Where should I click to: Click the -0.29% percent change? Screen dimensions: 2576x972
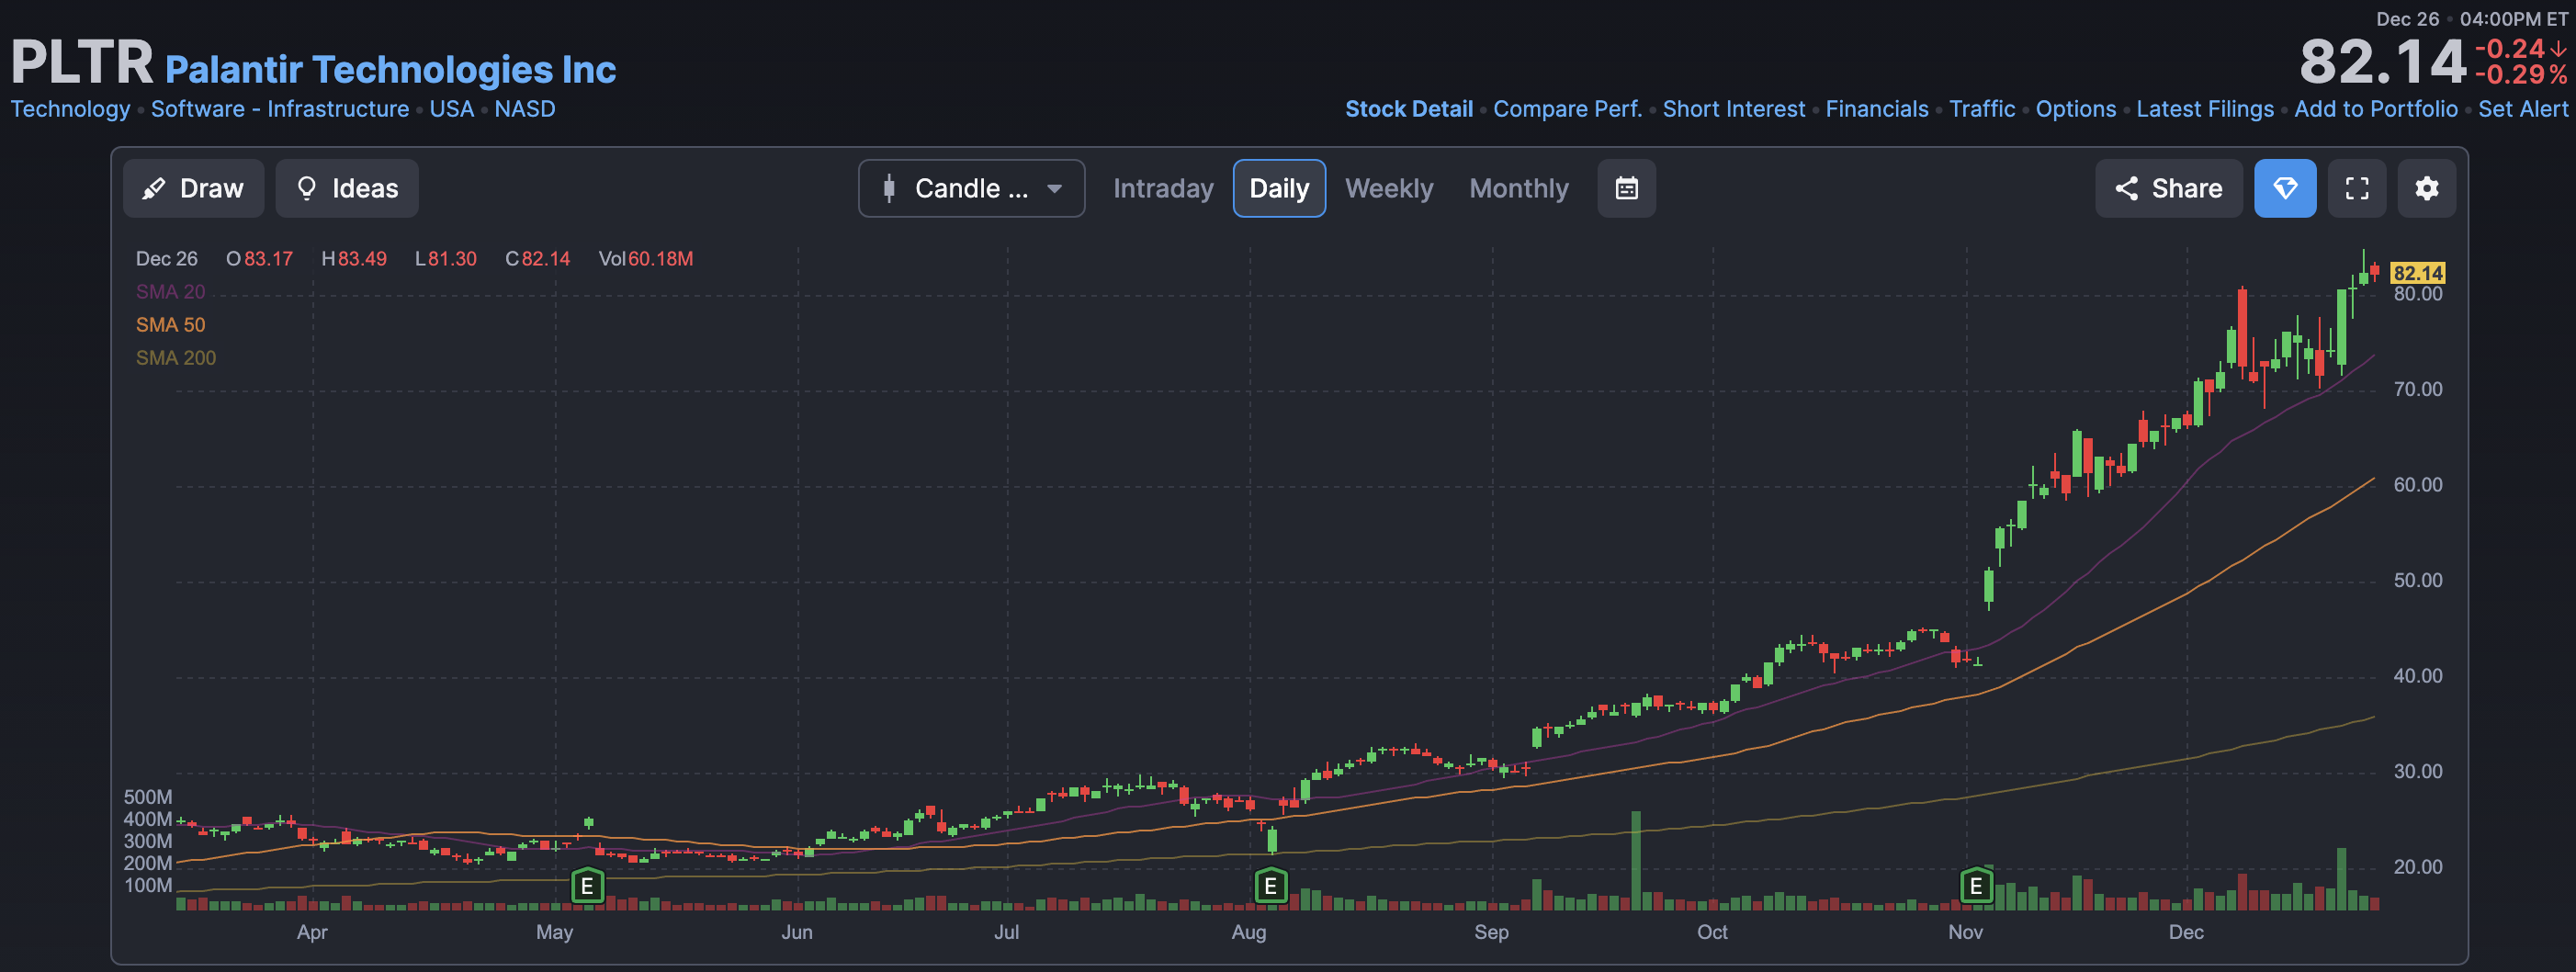pyautogui.click(x=2521, y=75)
